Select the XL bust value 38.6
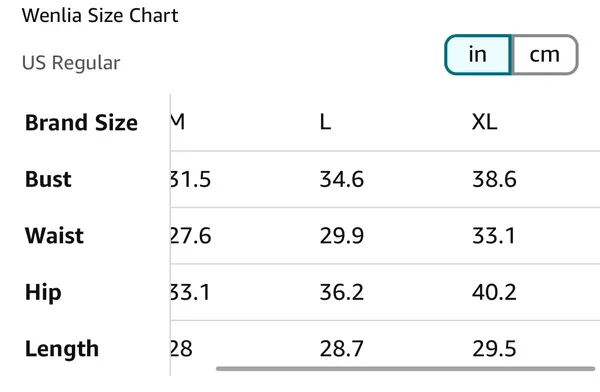 [x=494, y=179]
